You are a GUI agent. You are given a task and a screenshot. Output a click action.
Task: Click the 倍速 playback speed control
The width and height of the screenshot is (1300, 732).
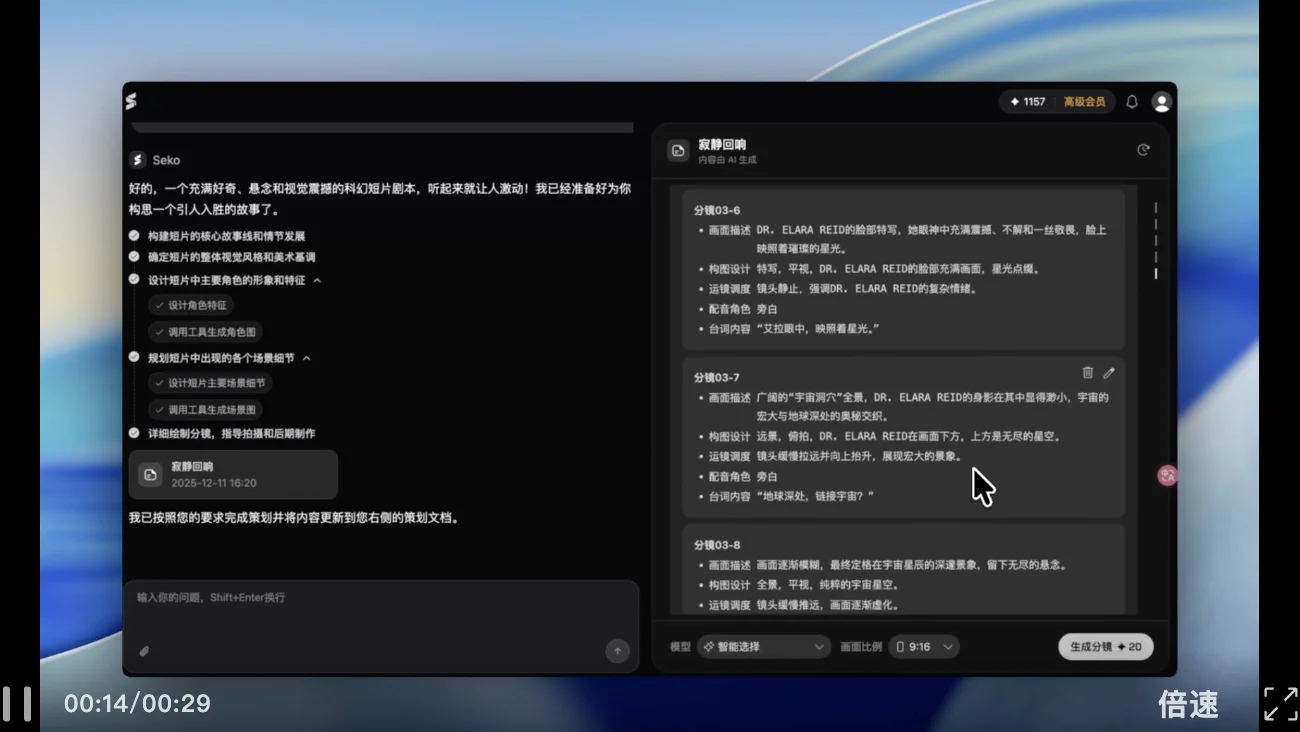pyautogui.click(x=1188, y=704)
